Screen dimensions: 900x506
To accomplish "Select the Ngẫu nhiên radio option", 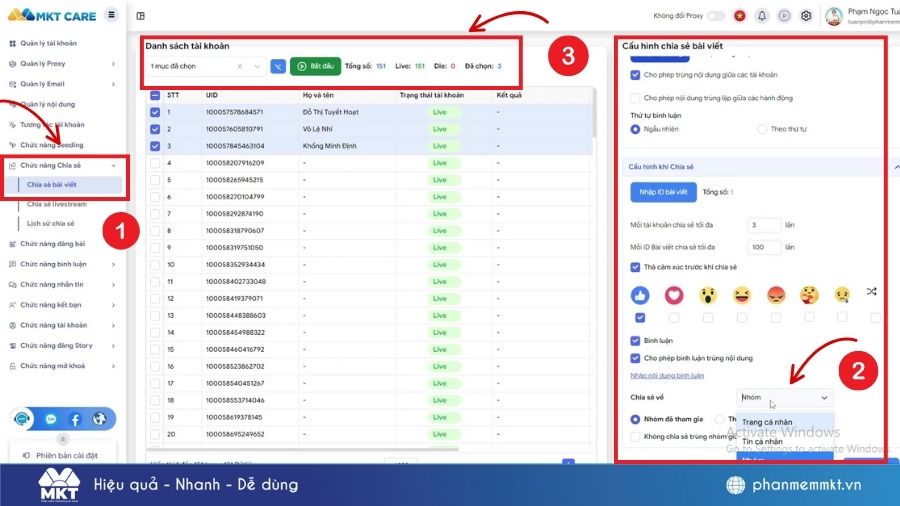I will coord(635,130).
